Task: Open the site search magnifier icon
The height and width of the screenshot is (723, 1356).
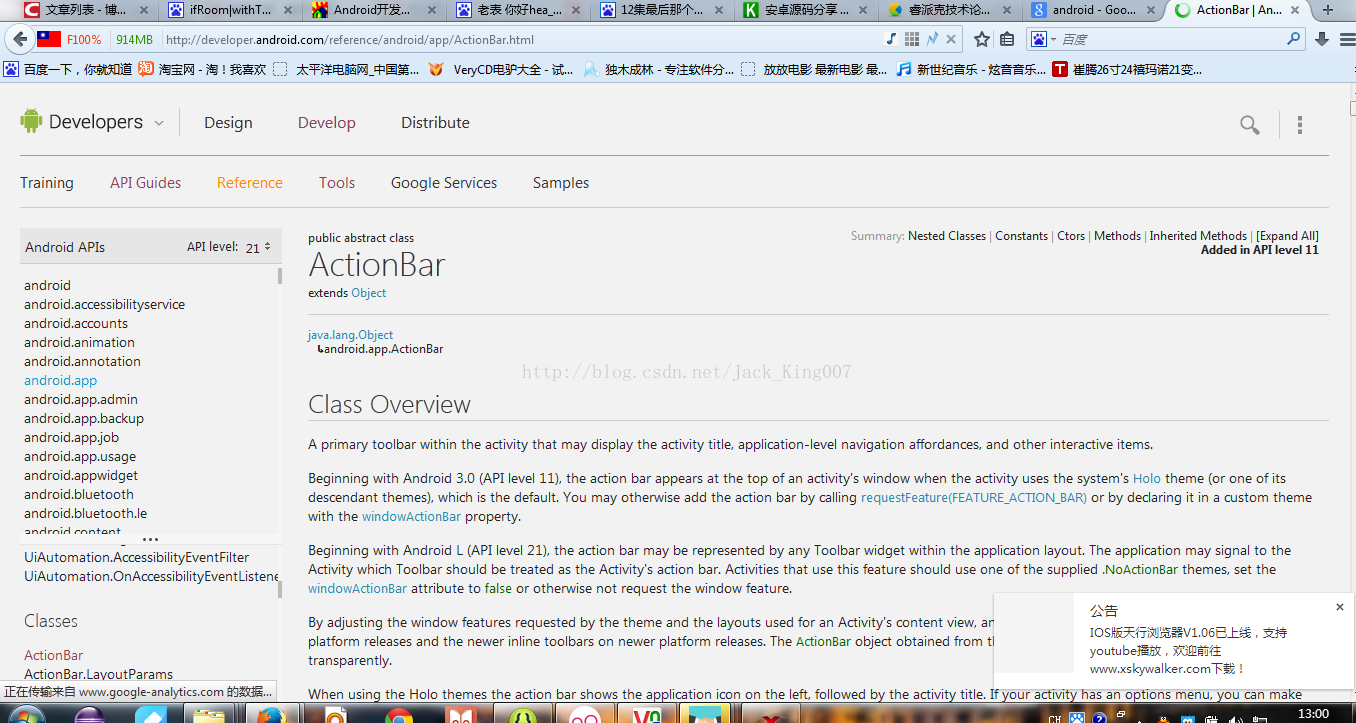Action: click(1250, 125)
